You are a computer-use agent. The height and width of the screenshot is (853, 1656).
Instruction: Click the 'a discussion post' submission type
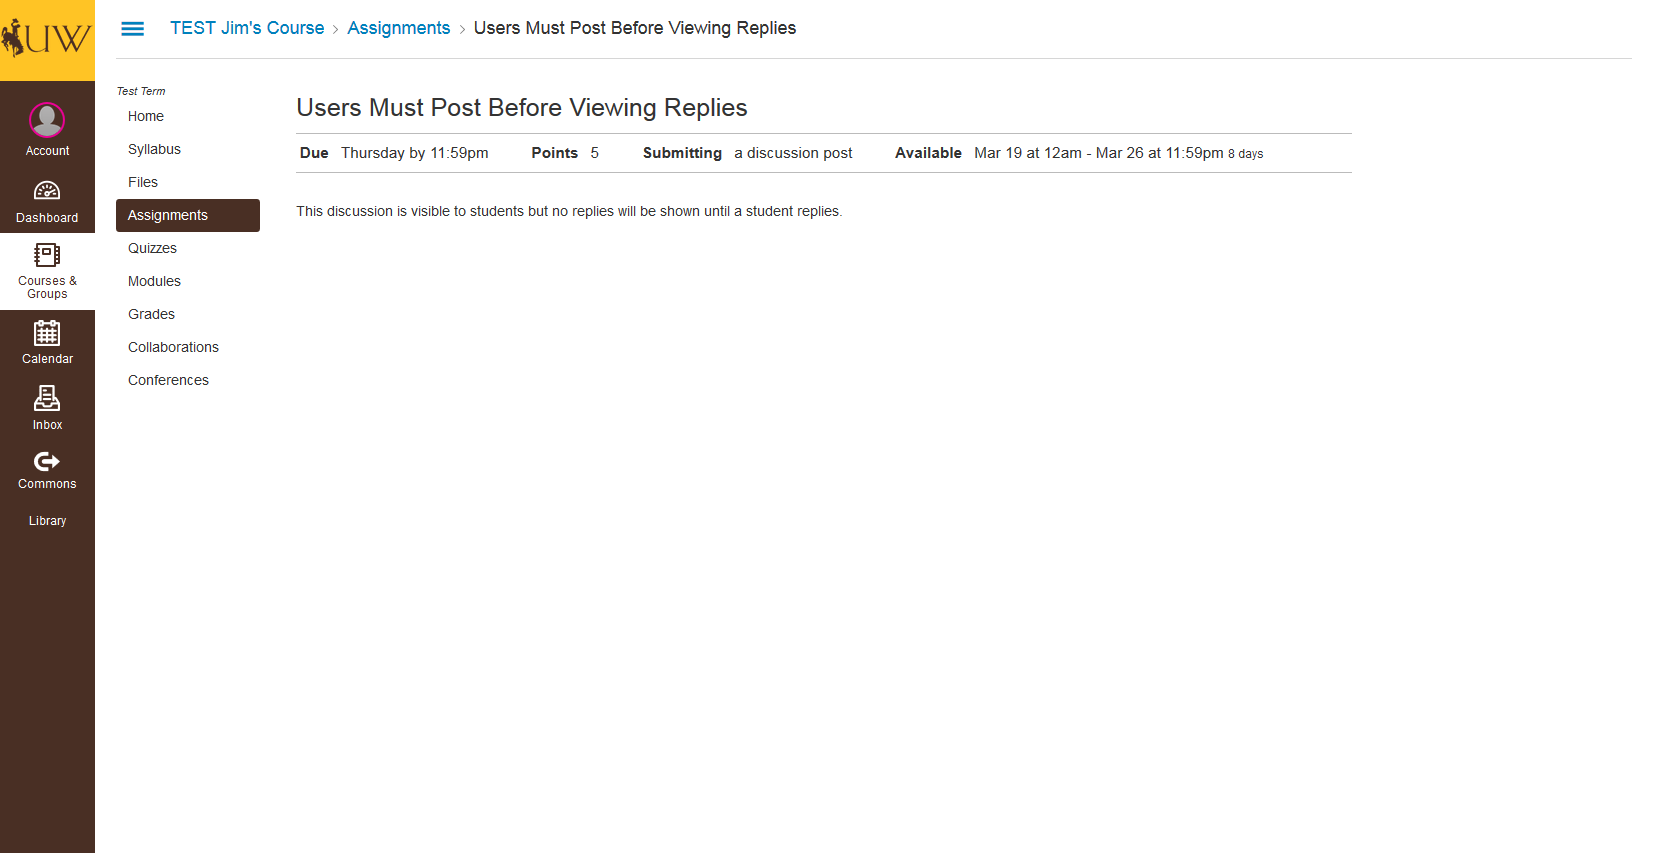tap(793, 153)
